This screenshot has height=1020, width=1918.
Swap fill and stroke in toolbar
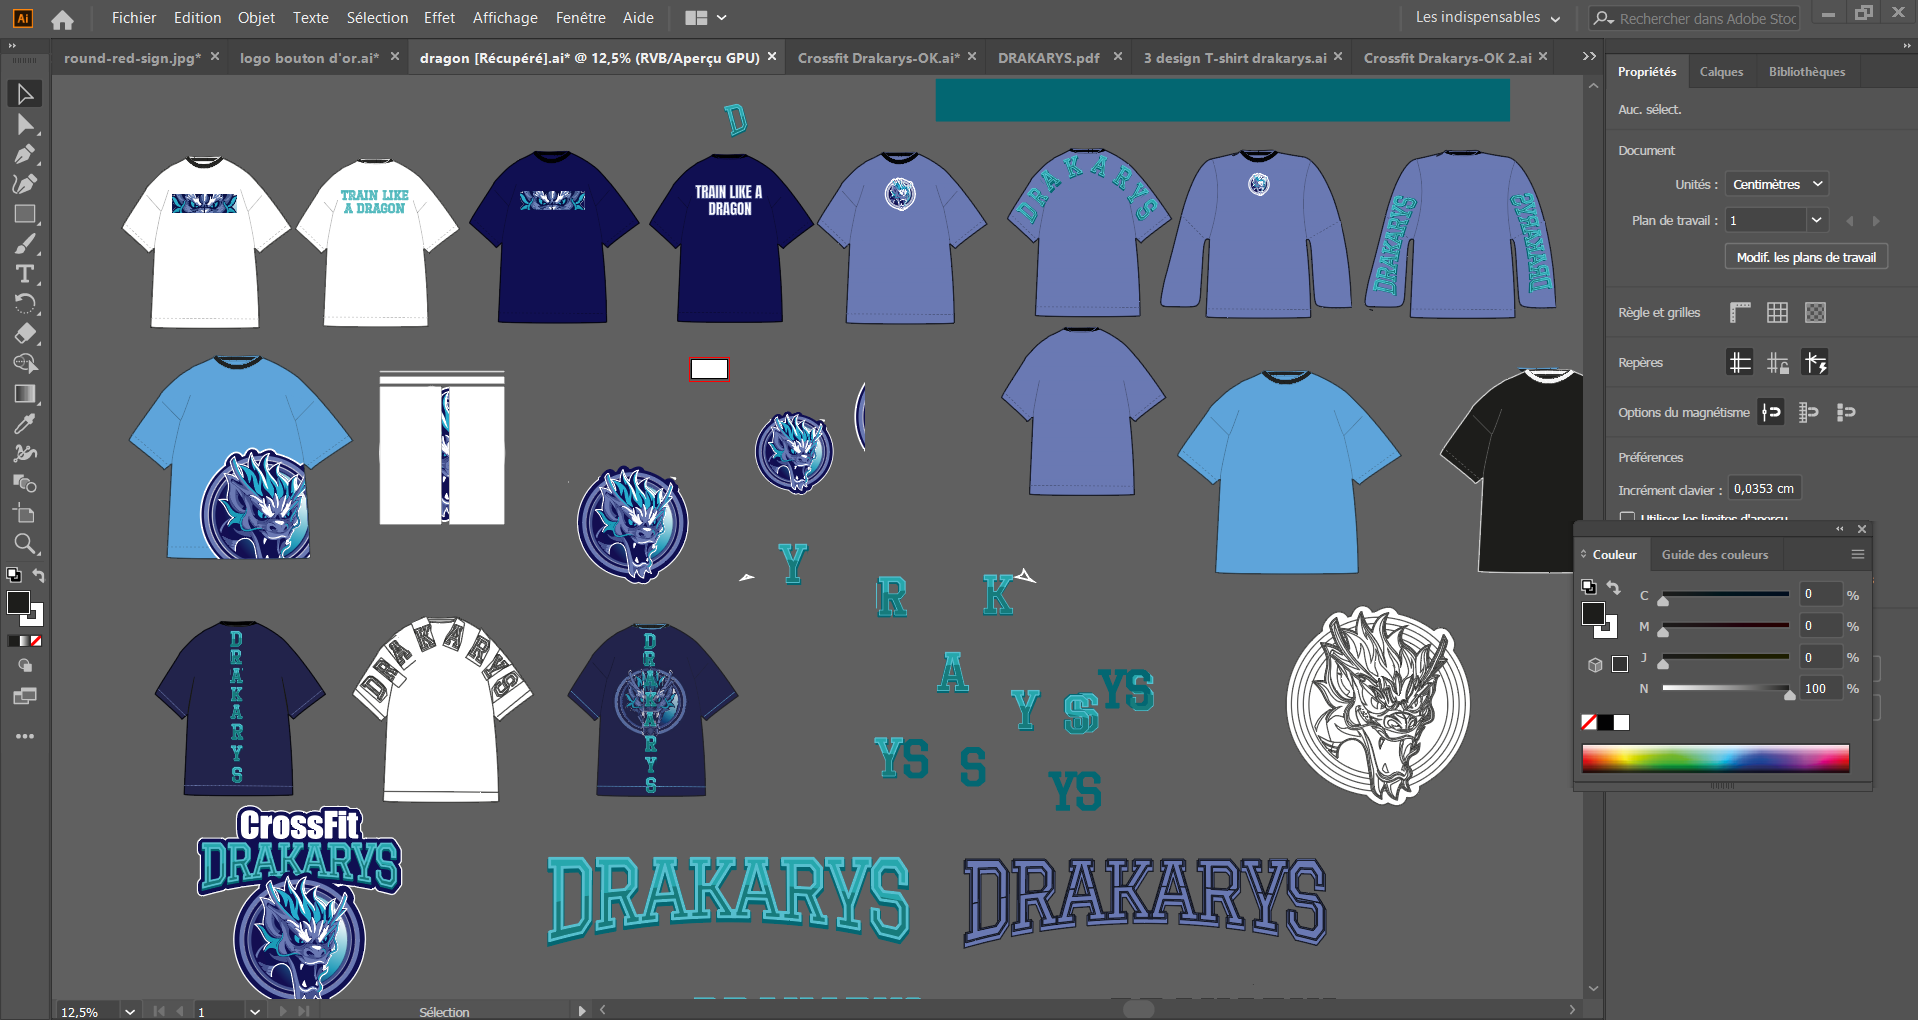(38, 575)
